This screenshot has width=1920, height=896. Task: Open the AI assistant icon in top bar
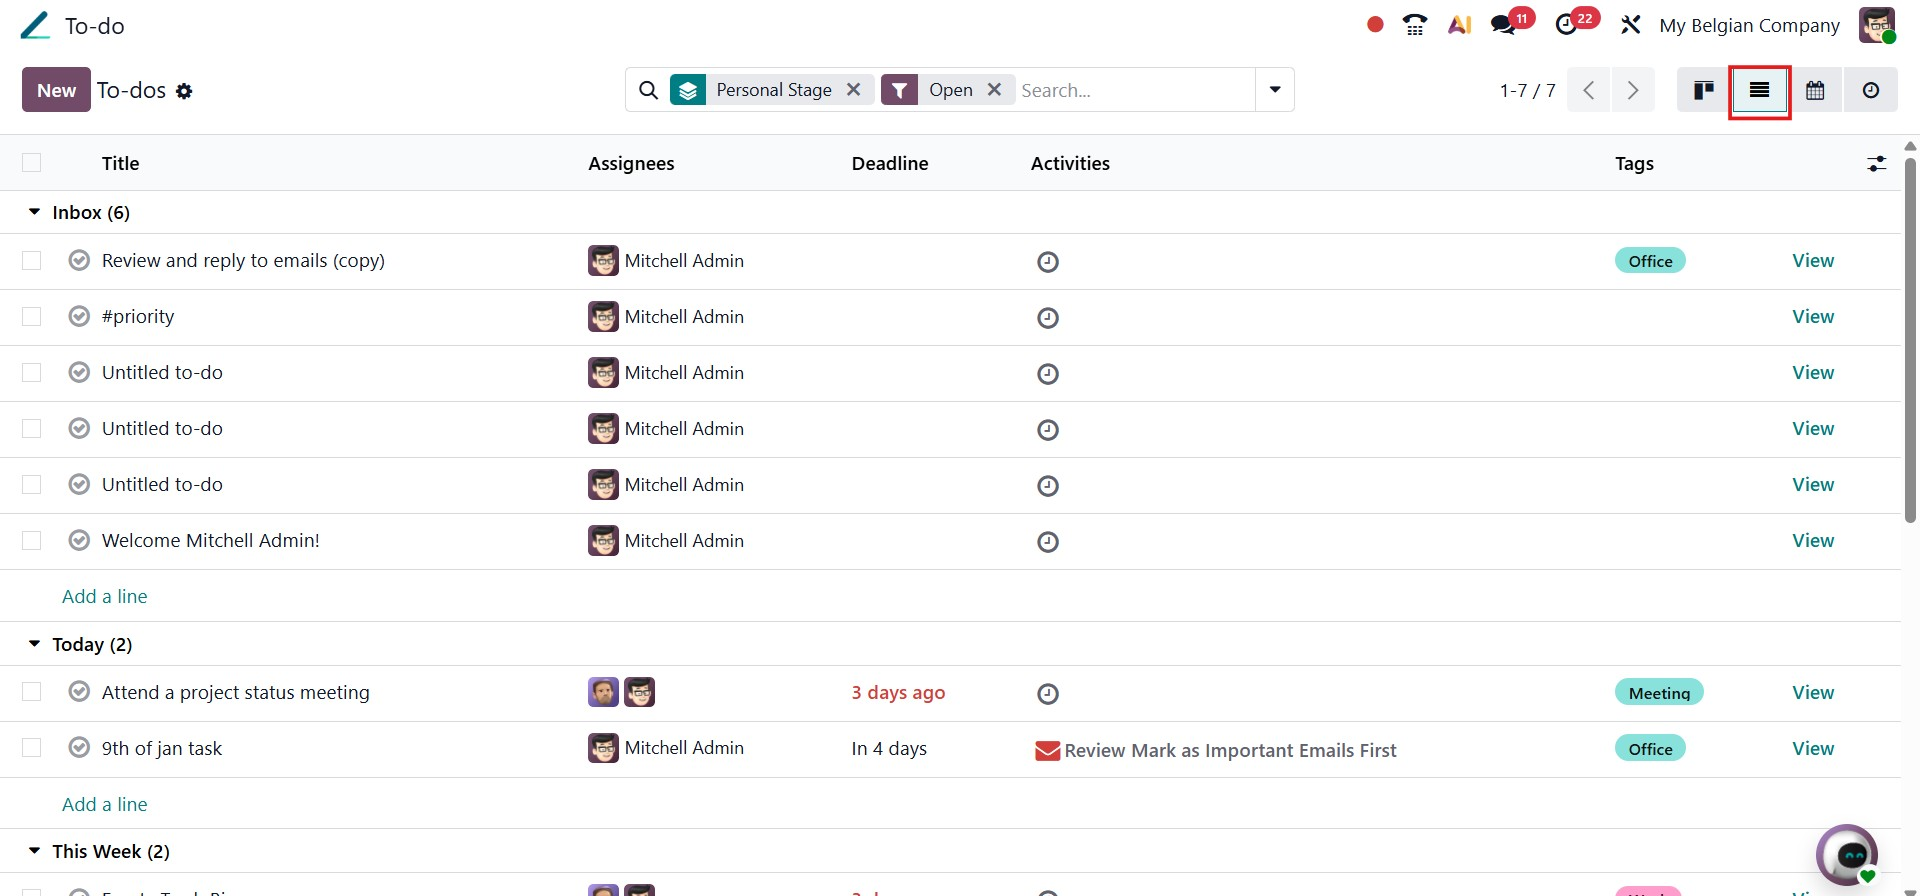pyautogui.click(x=1459, y=25)
